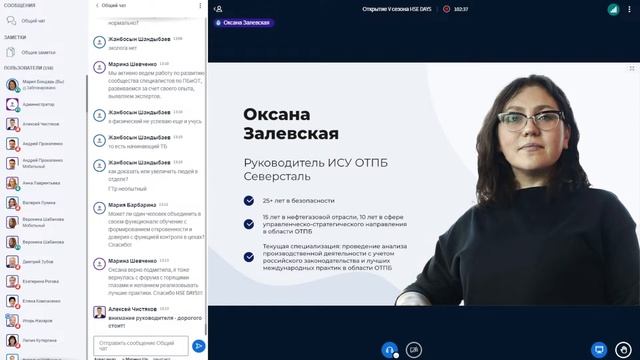
Task: Send the chat message with arrow button
Action: (x=198, y=346)
